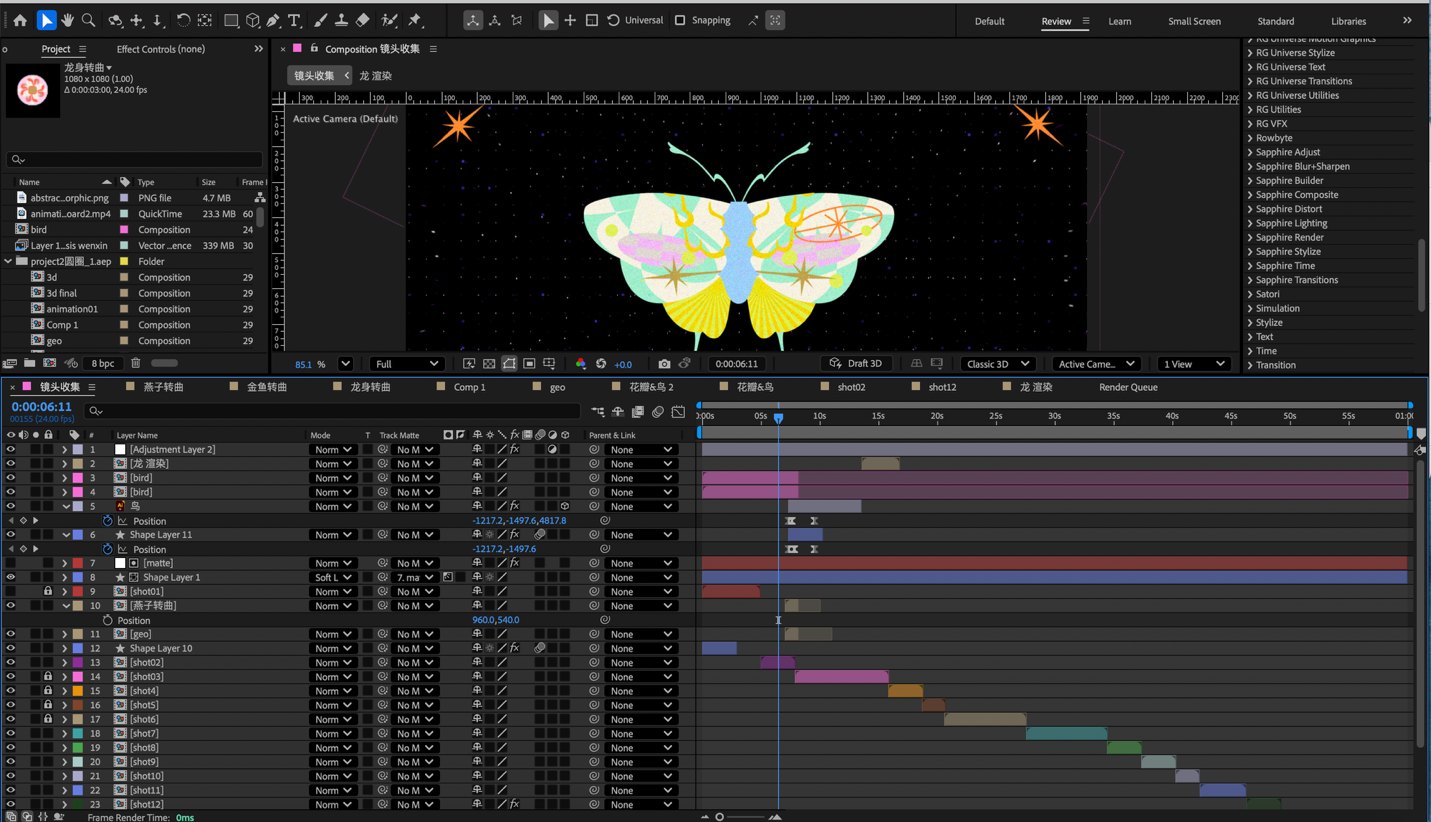Switch to the Learn workspace
Viewport: 1431px width, 822px height.
pyautogui.click(x=1120, y=21)
